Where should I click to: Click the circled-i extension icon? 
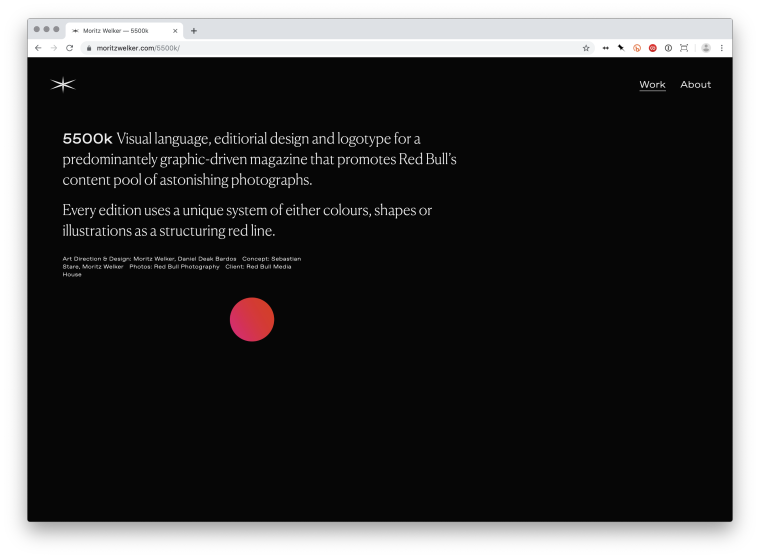pyautogui.click(x=668, y=48)
